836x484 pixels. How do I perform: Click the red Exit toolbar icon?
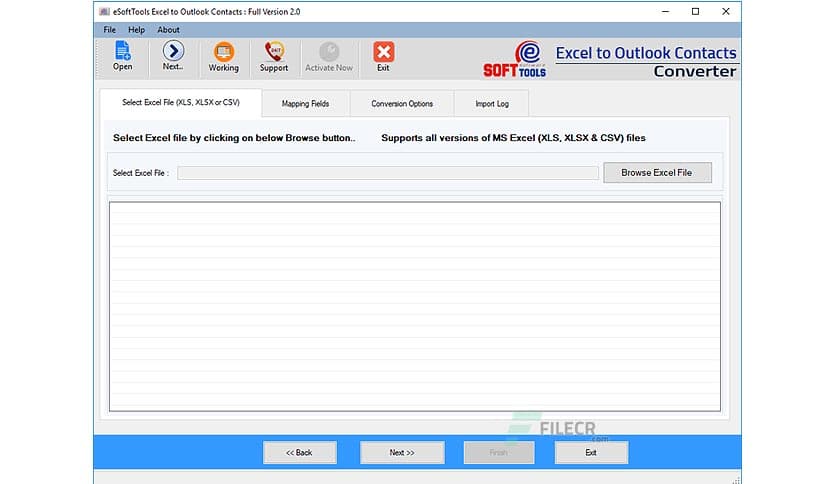pos(383,57)
